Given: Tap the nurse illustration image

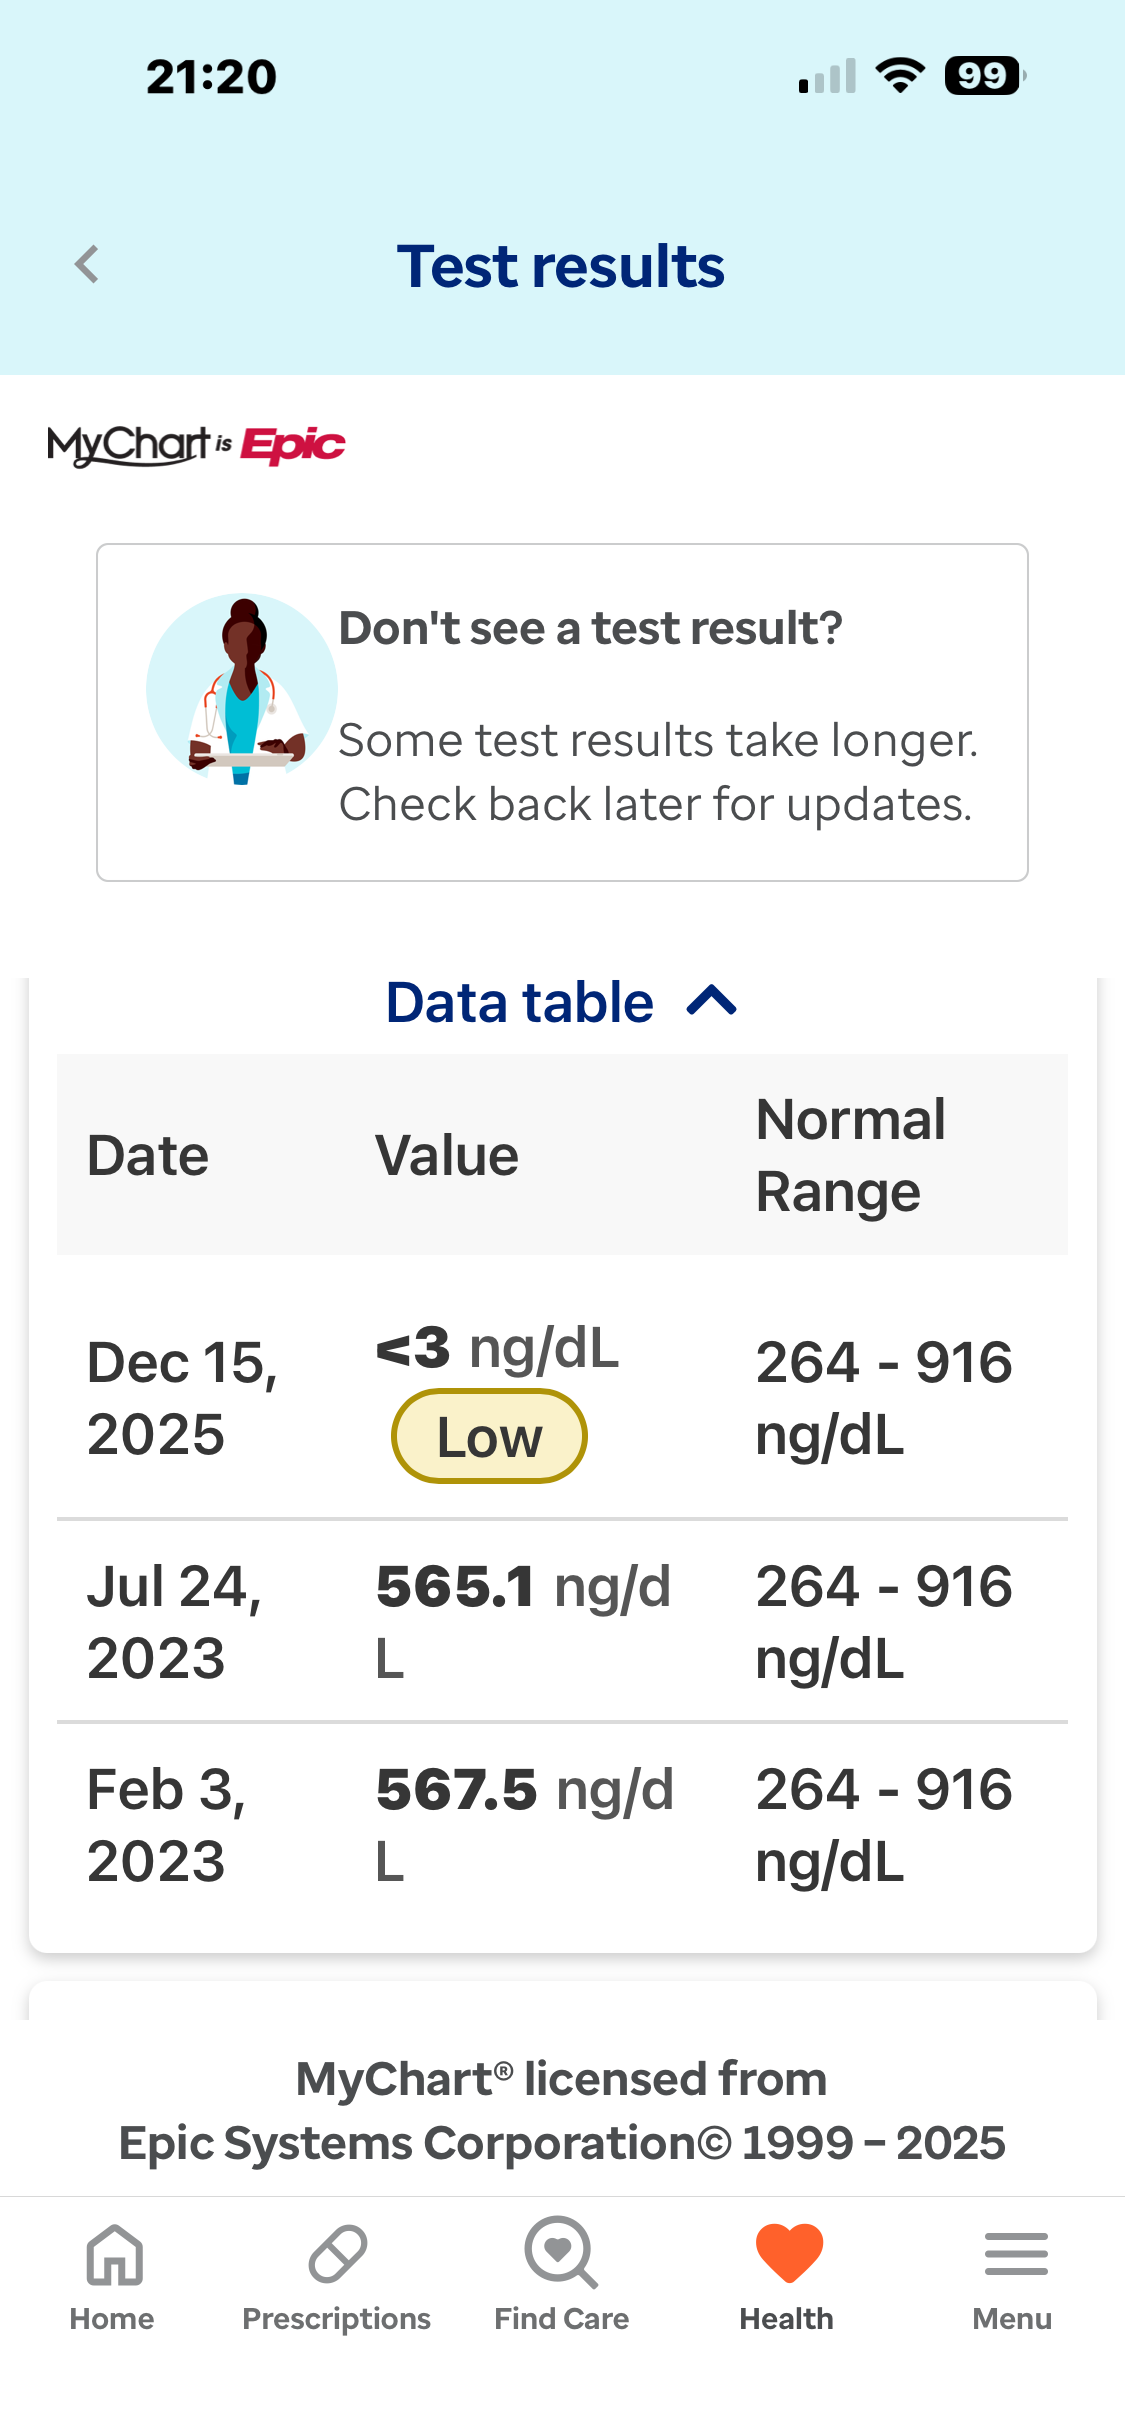Looking at the screenshot, I should point(242,689).
